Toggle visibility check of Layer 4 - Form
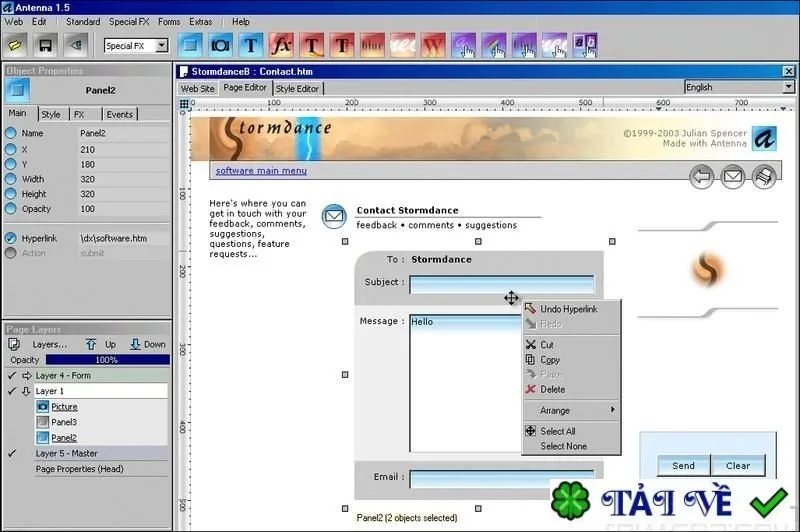The height and width of the screenshot is (532, 800). tap(12, 375)
